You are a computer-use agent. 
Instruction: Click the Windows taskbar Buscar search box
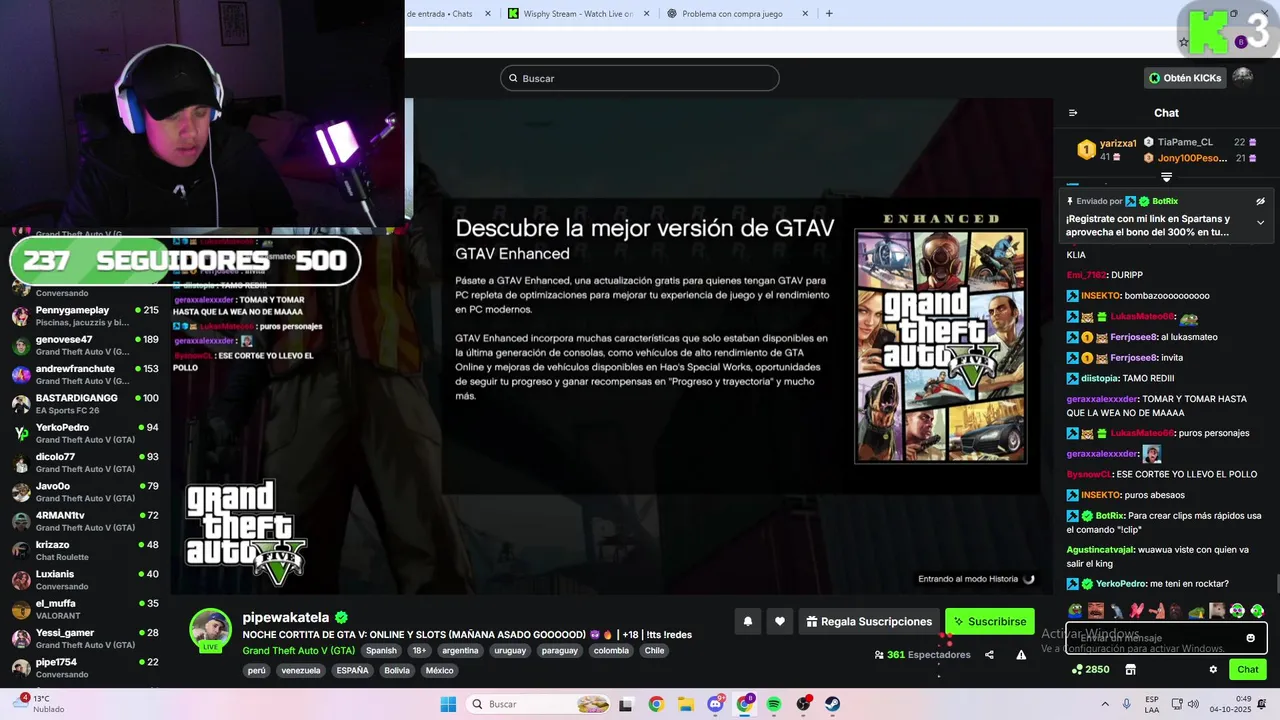point(540,704)
